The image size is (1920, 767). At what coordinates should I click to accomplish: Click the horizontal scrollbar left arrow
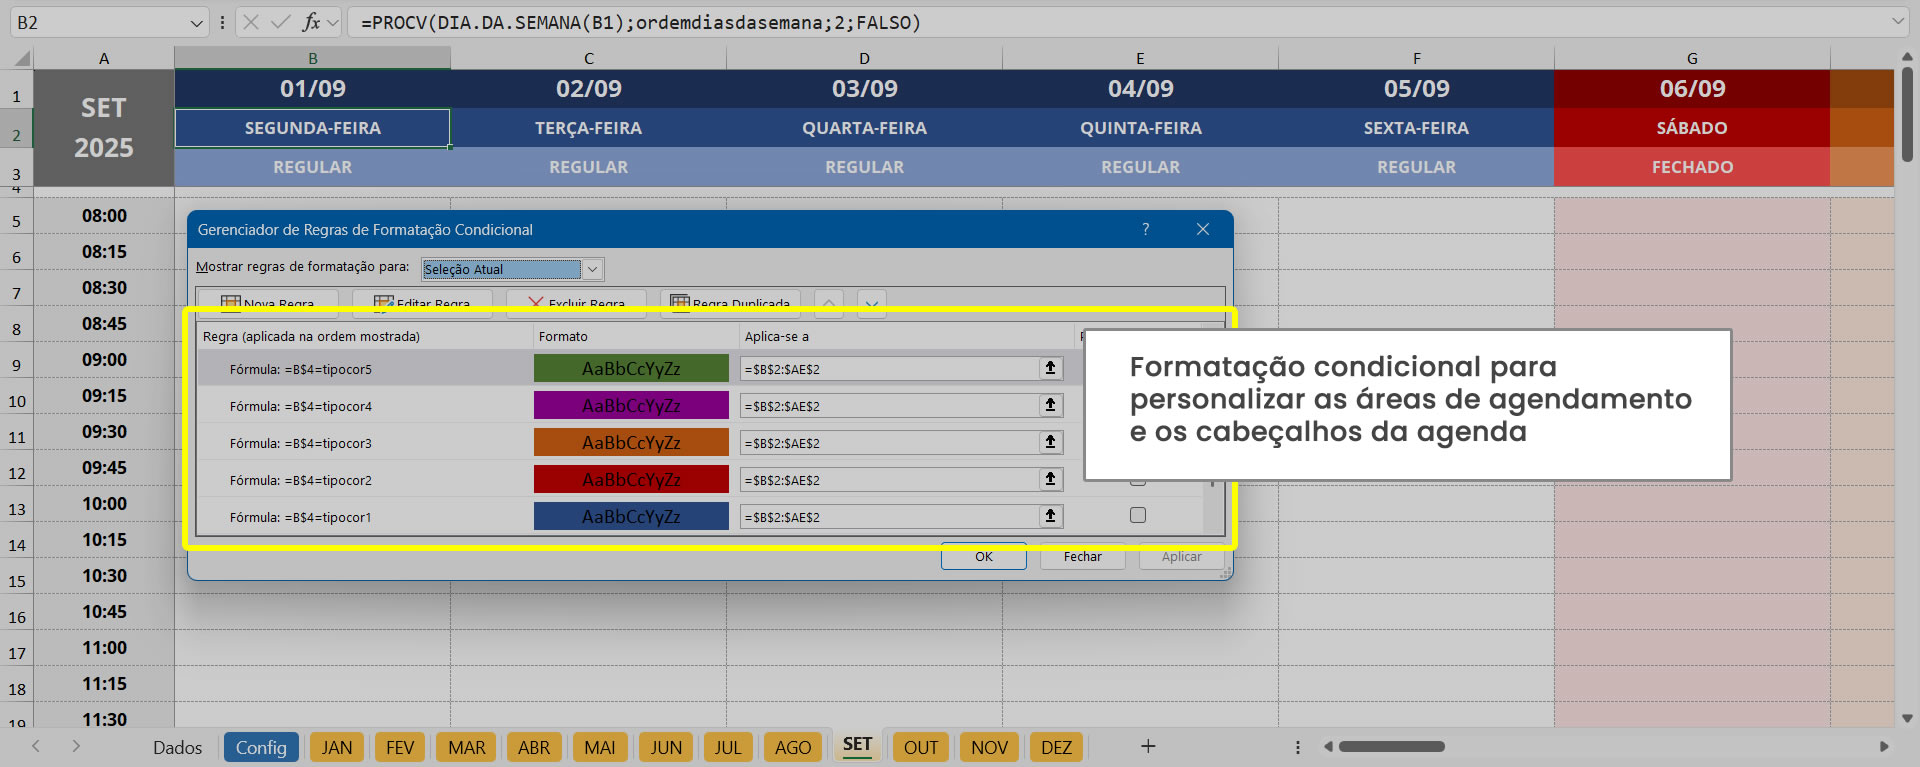pyautogui.click(x=1328, y=746)
